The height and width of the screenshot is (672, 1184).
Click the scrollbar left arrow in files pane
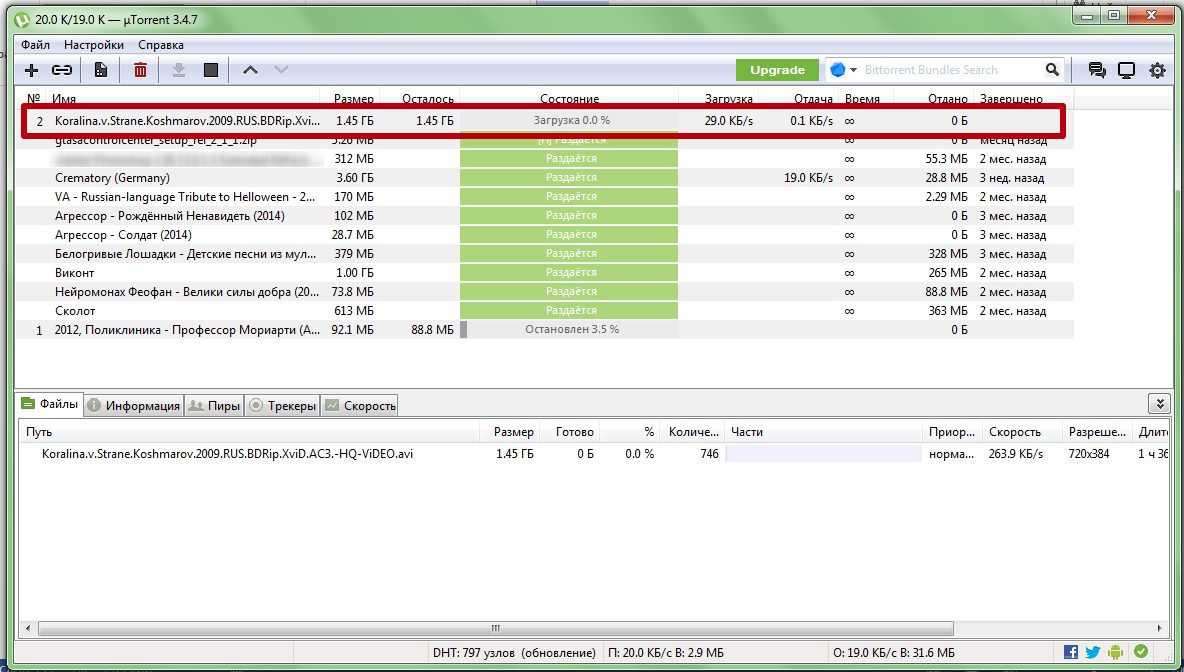tap(28, 628)
